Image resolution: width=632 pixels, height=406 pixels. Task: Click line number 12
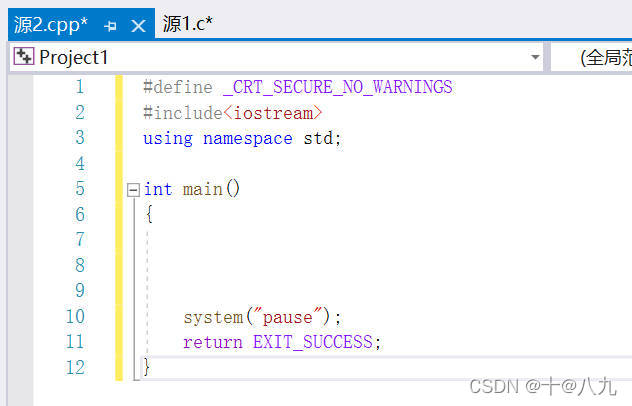(x=75, y=368)
